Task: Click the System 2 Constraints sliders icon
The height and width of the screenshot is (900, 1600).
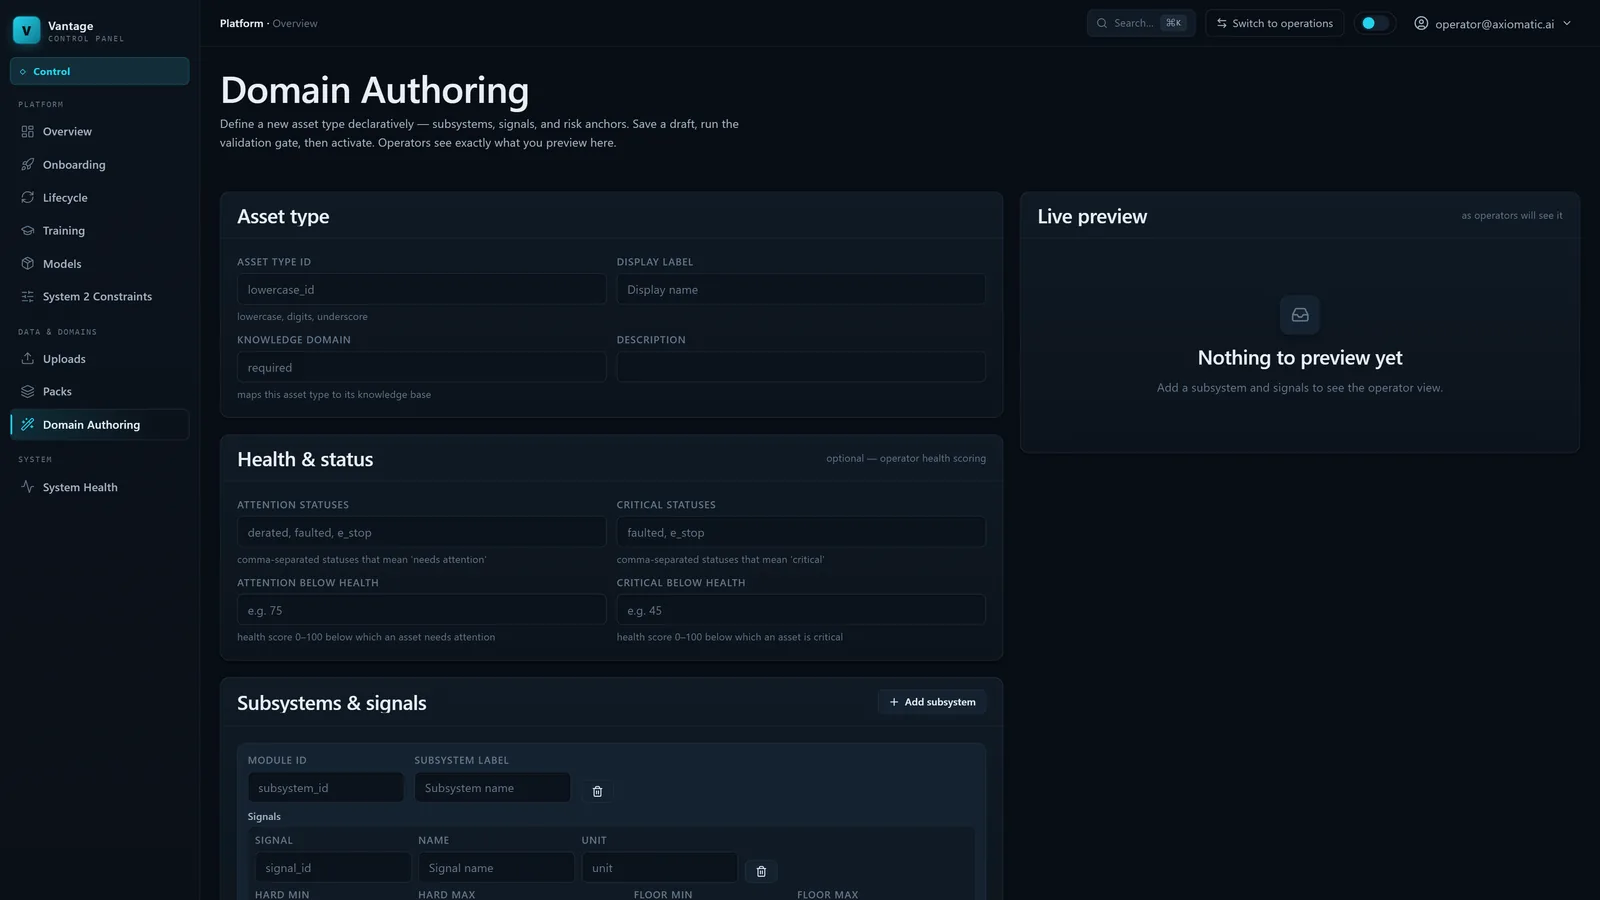Action: (28, 296)
